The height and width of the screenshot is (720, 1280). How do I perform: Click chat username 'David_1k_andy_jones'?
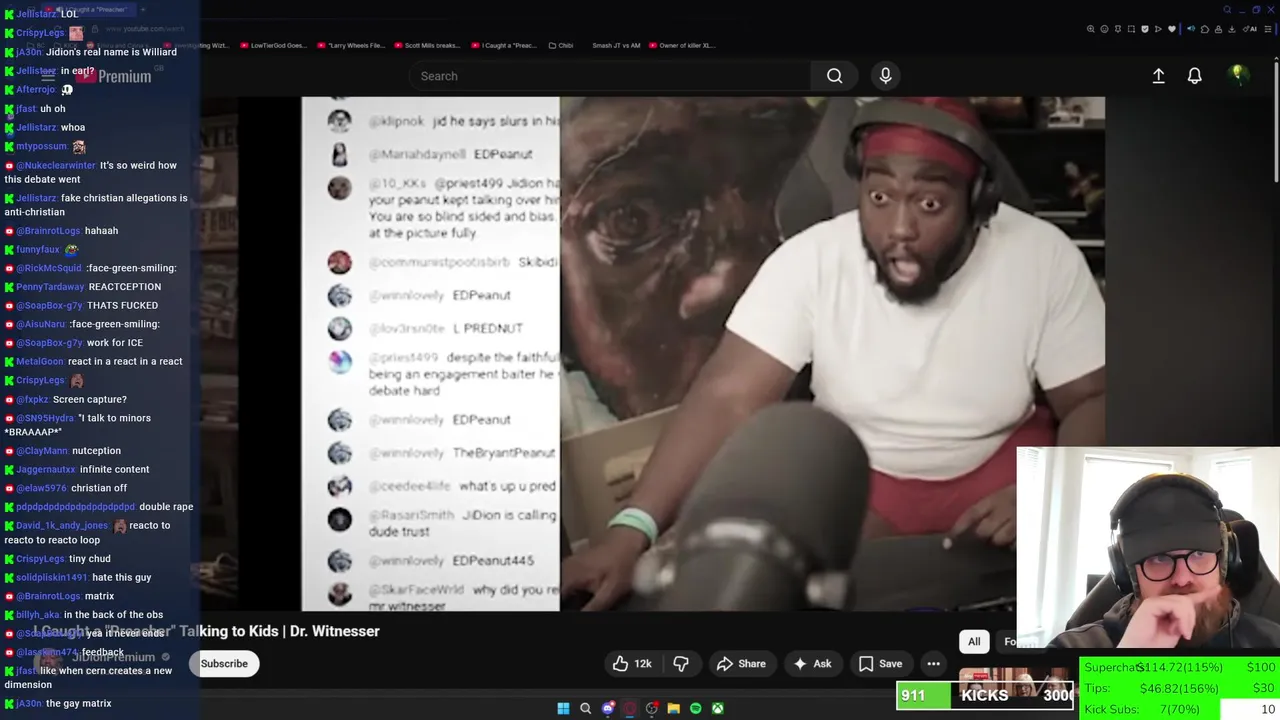(x=62, y=526)
